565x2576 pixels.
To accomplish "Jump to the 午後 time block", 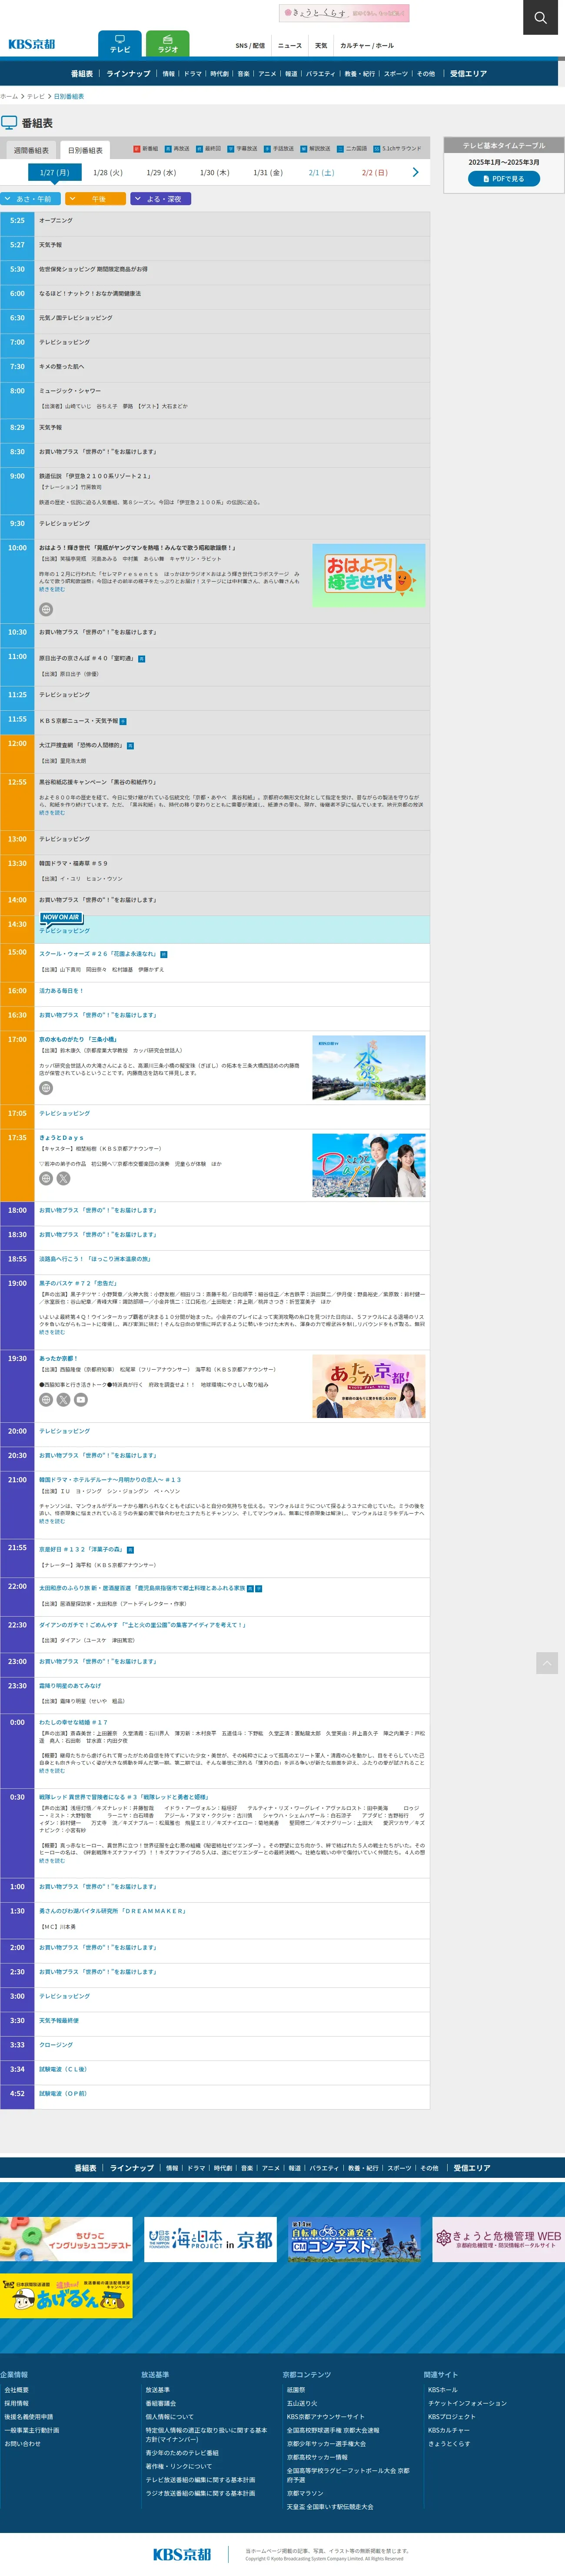I will 97,199.
